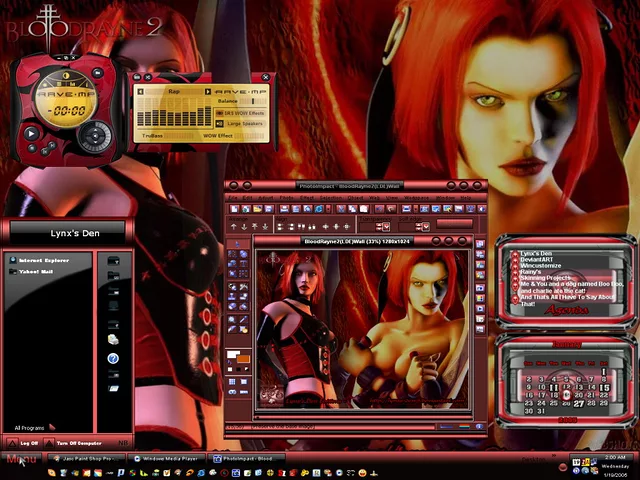The width and height of the screenshot is (640, 480).
Task: Expand All Programs in the start menu
Action: pyautogui.click(x=34, y=427)
